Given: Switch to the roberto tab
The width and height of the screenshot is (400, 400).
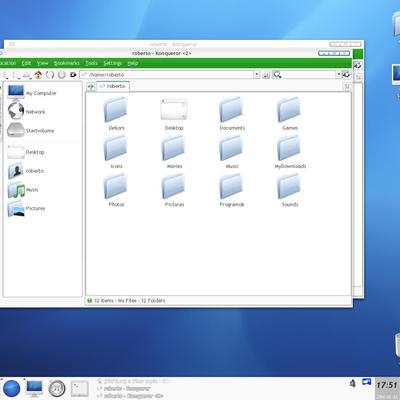Looking at the screenshot, I should click(113, 86).
